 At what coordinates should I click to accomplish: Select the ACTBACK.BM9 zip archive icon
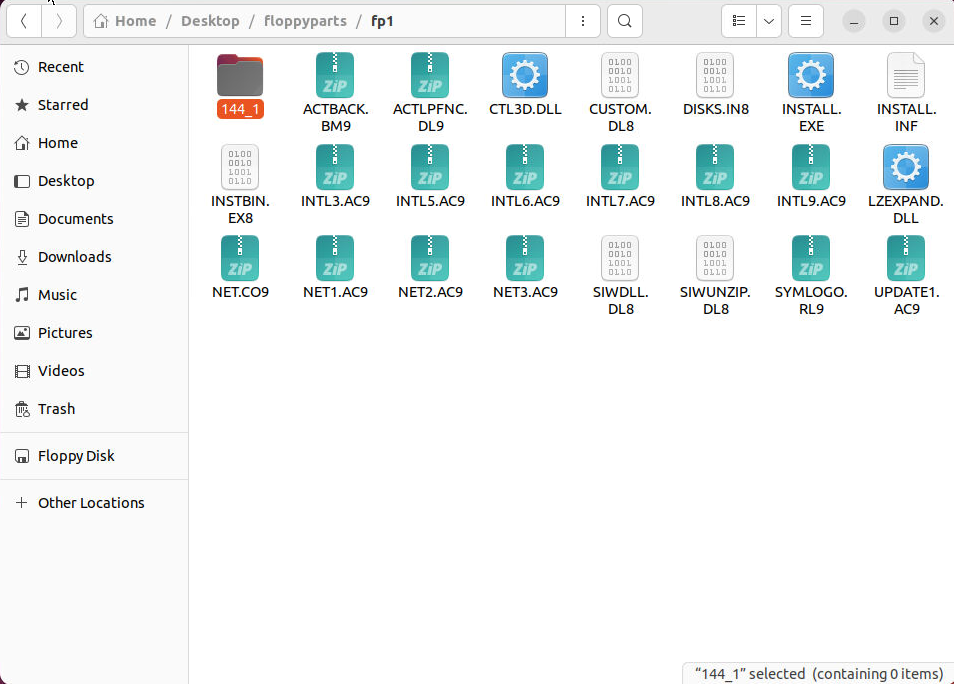point(334,75)
